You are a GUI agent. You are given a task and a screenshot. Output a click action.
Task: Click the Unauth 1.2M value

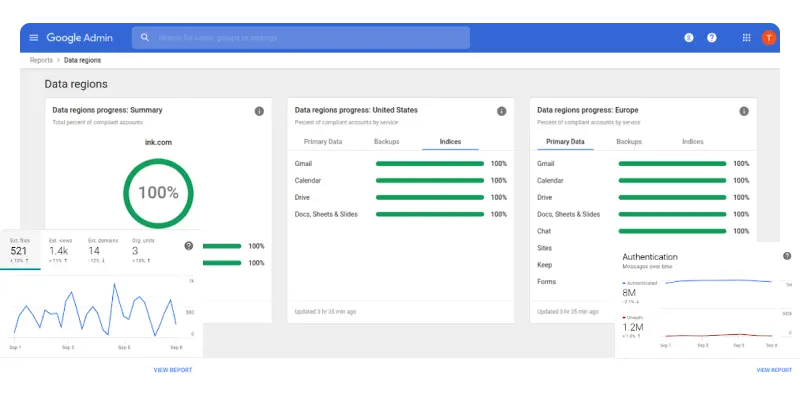pyautogui.click(x=633, y=327)
